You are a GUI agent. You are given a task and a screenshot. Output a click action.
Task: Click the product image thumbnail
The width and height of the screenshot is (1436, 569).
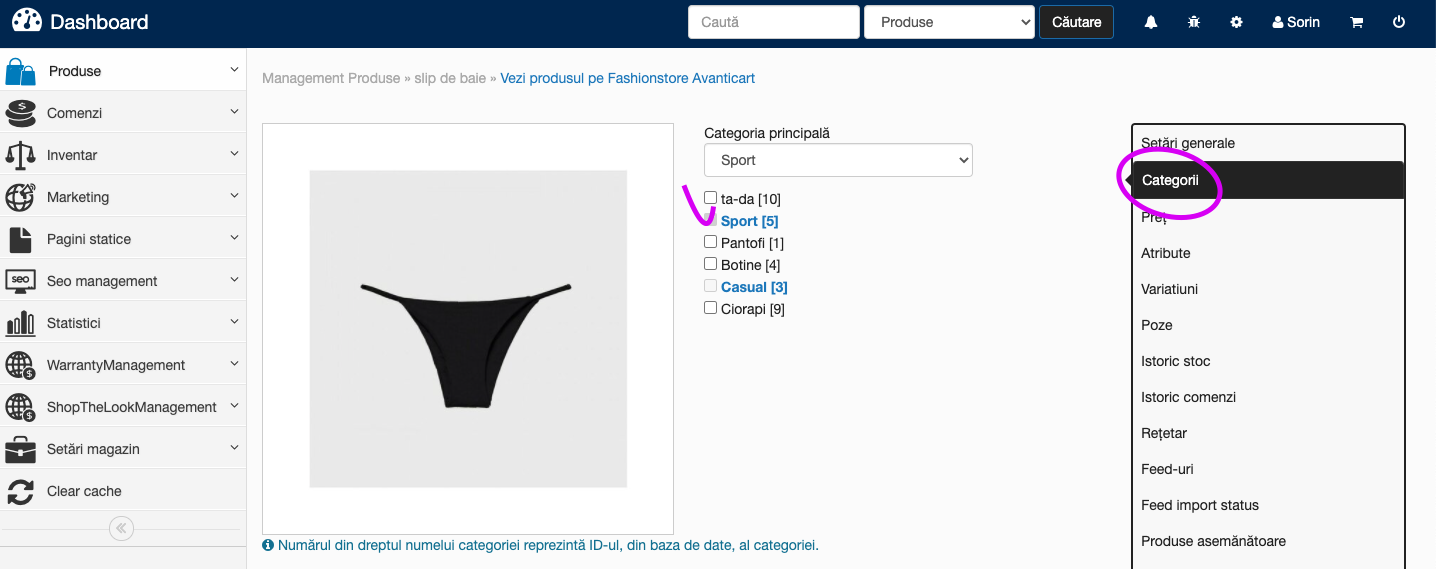pyautogui.click(x=468, y=329)
